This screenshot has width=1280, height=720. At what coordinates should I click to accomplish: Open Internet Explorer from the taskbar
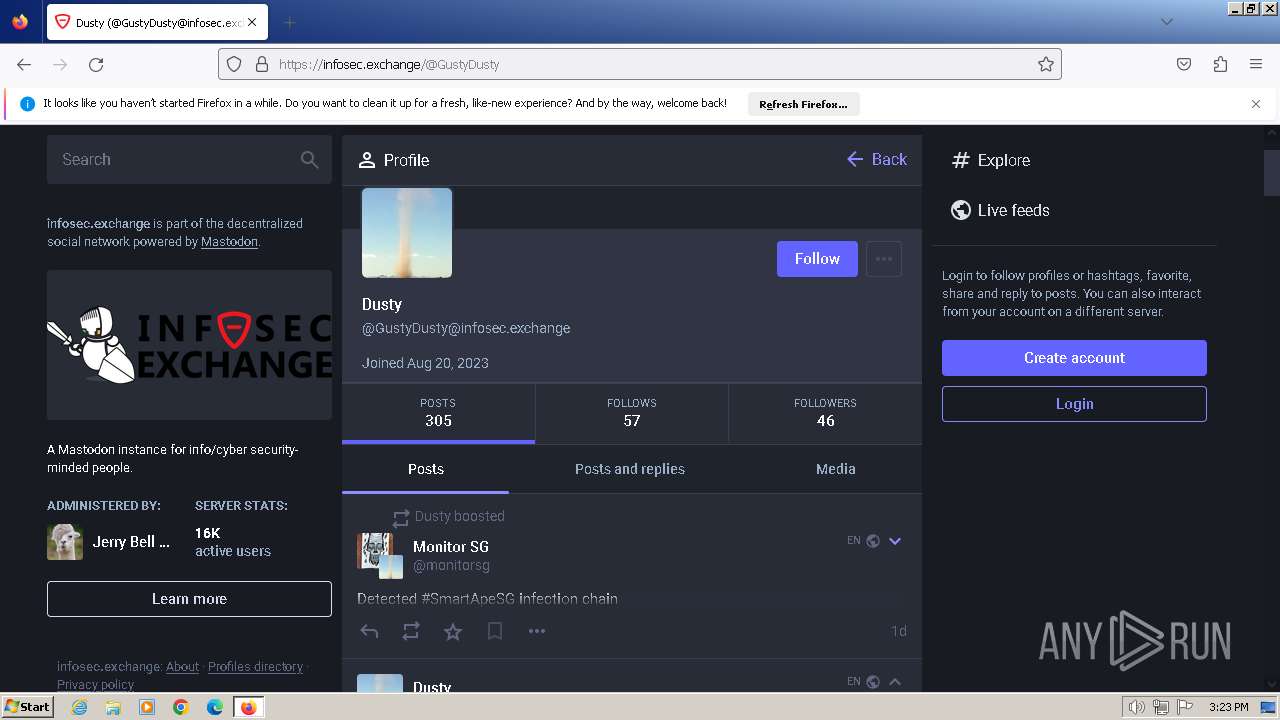pyautogui.click(x=80, y=707)
